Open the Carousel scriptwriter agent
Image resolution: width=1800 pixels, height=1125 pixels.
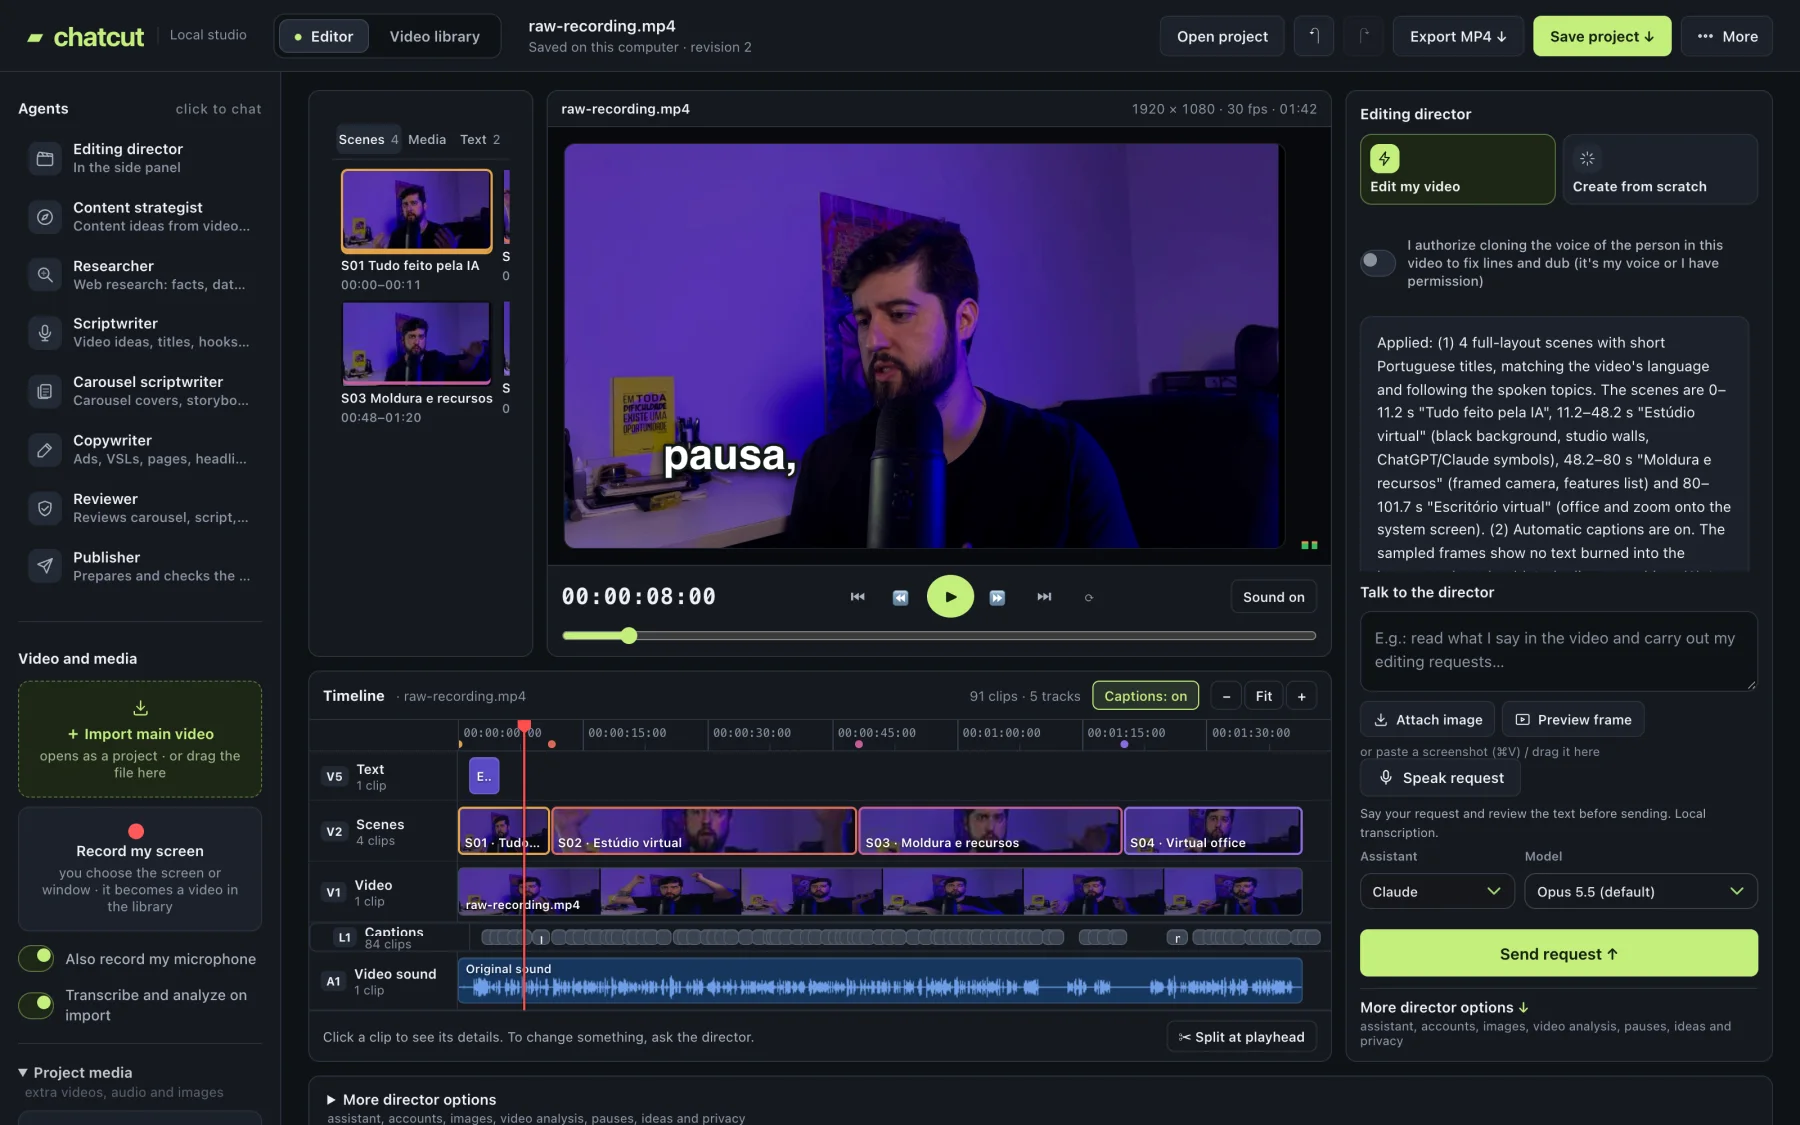point(140,391)
